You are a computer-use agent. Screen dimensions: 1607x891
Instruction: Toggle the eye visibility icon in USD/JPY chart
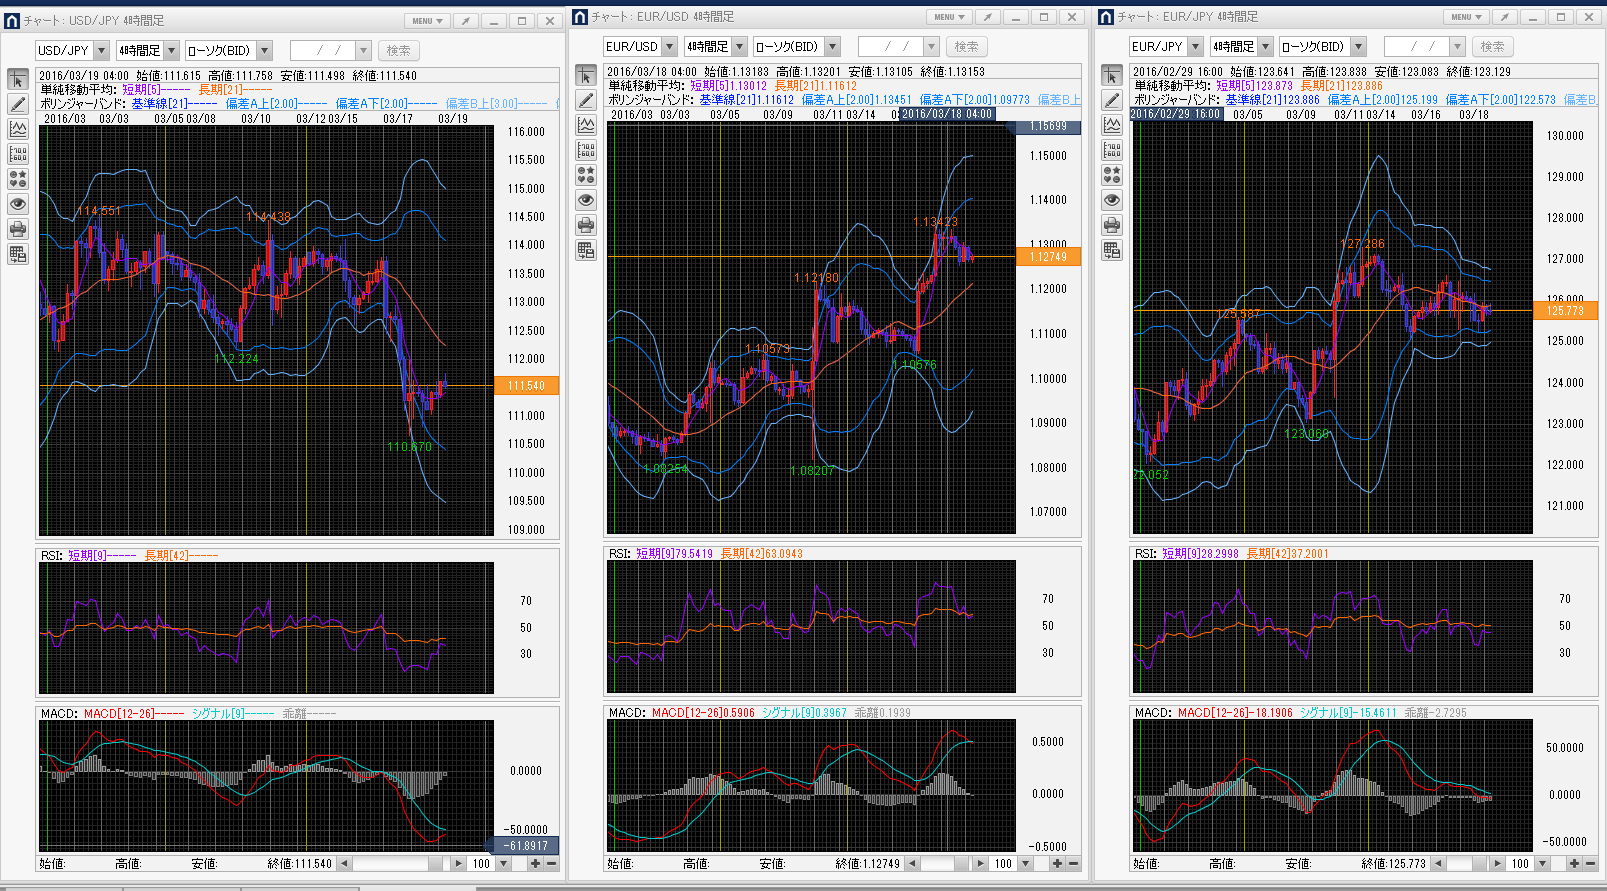pyautogui.click(x=18, y=204)
